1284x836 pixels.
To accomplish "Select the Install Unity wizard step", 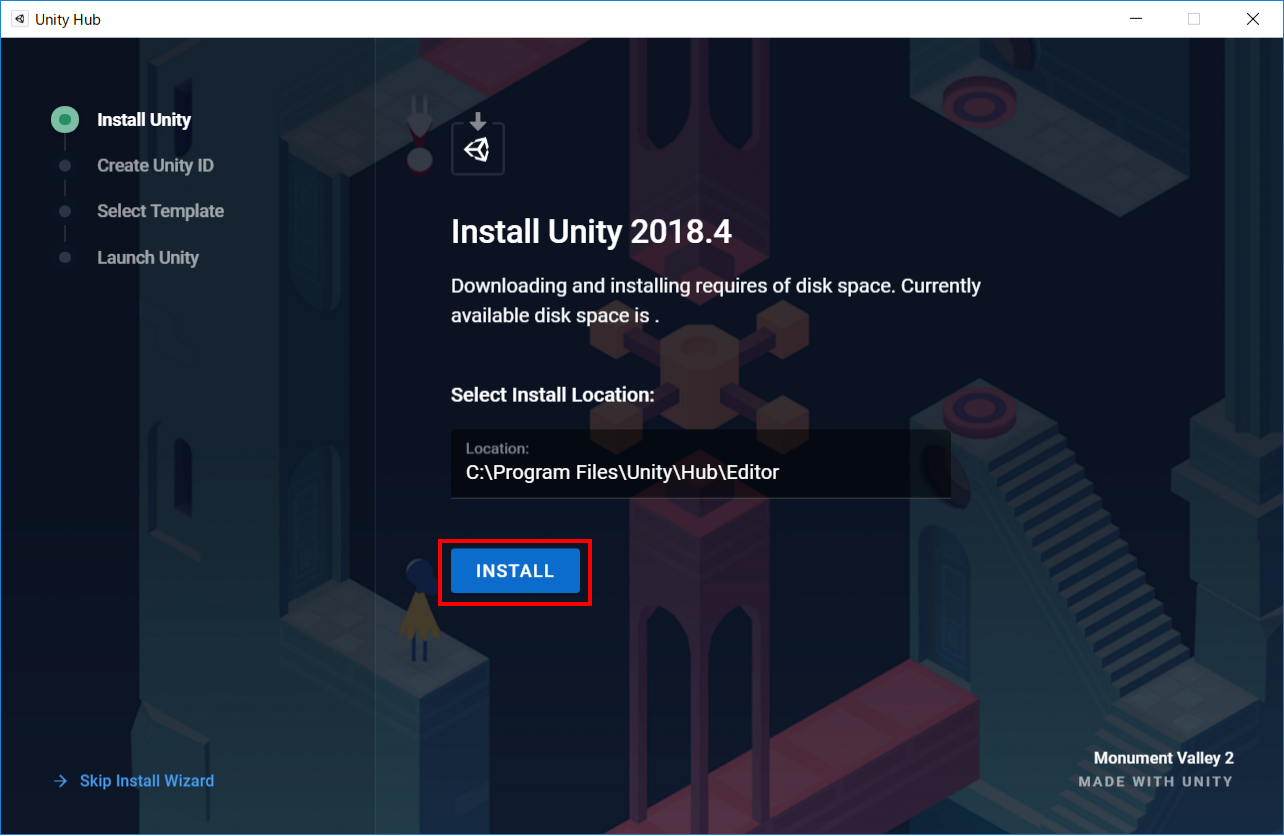I will [x=144, y=120].
